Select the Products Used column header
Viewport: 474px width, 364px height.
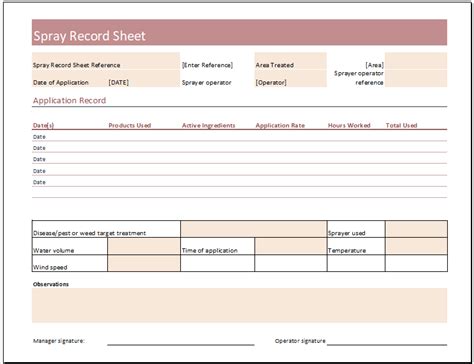(x=130, y=125)
